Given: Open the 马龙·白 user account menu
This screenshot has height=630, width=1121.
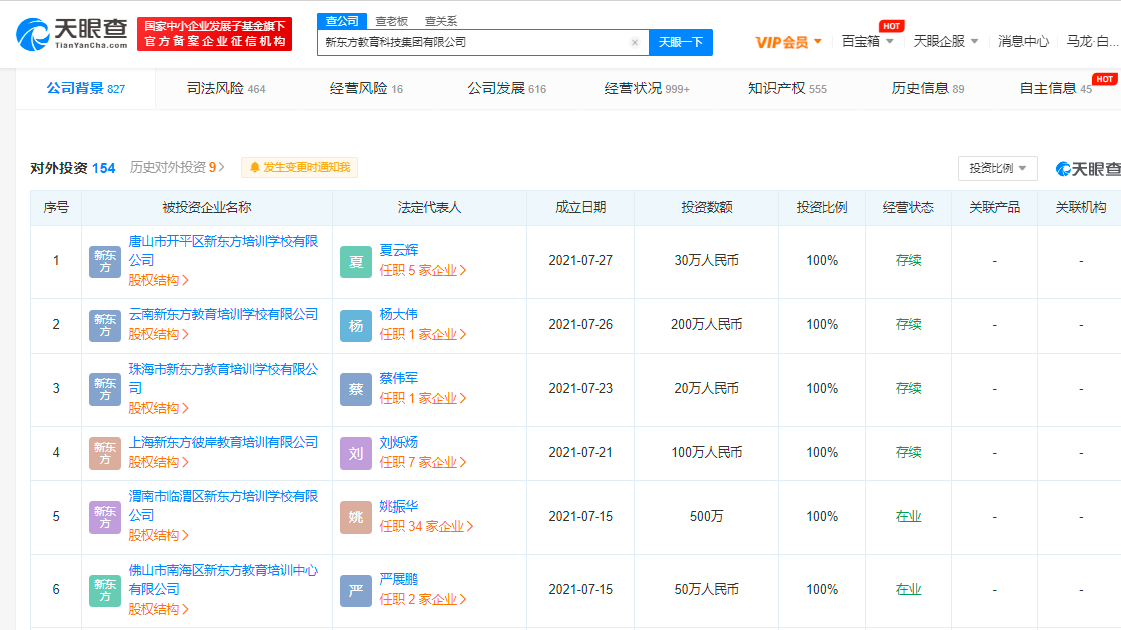Looking at the screenshot, I should (1092, 41).
